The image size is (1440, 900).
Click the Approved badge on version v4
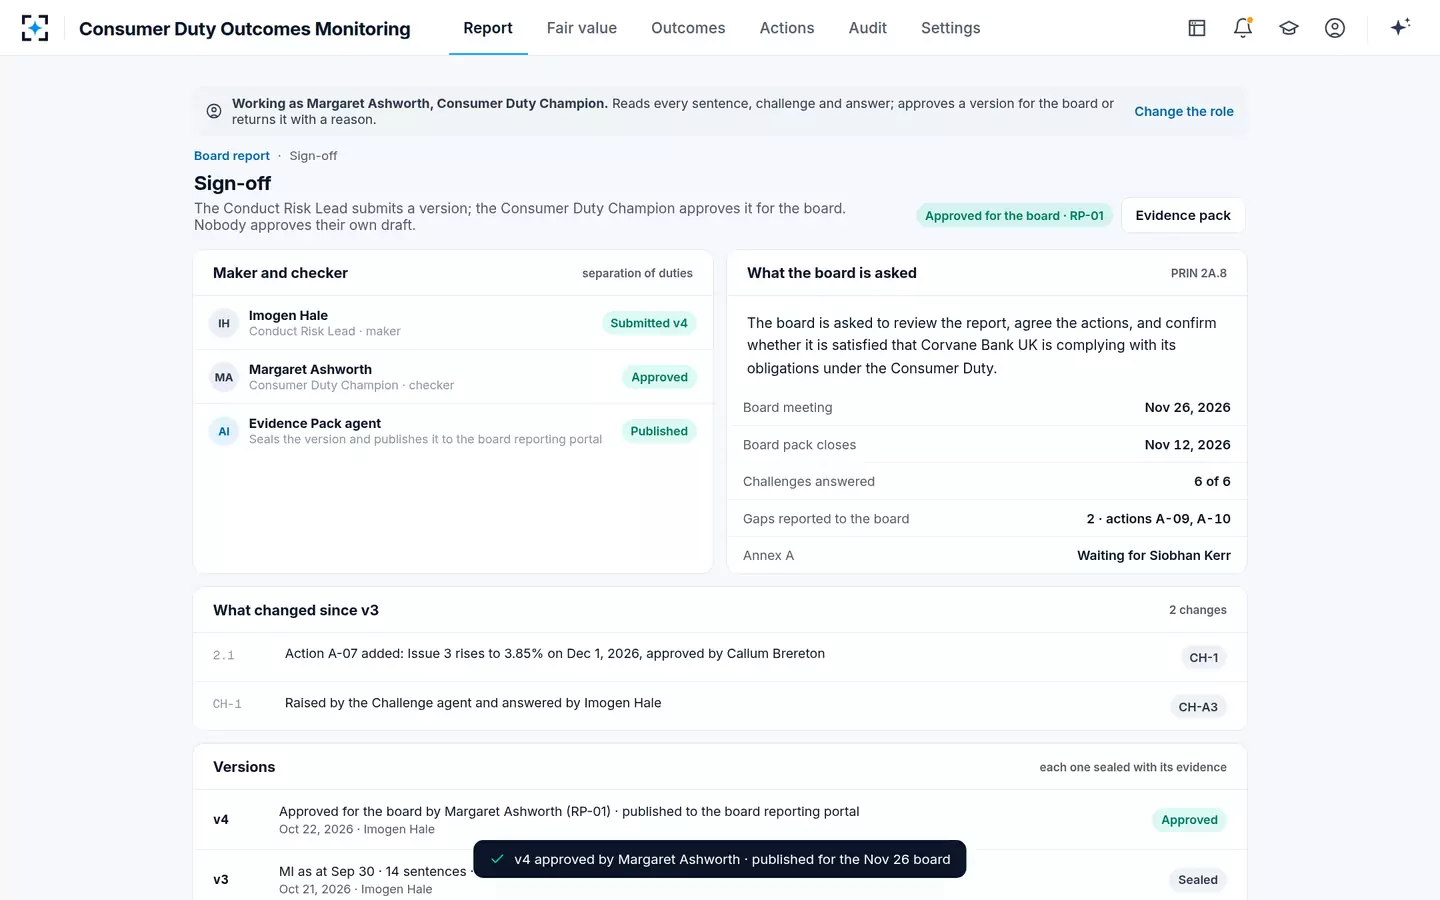point(1189,820)
